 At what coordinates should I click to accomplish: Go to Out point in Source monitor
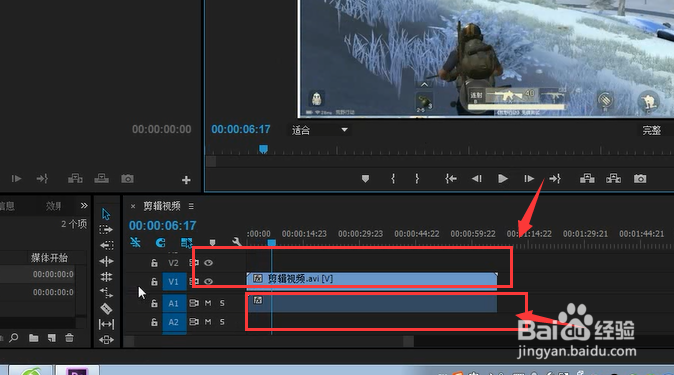pos(42,178)
